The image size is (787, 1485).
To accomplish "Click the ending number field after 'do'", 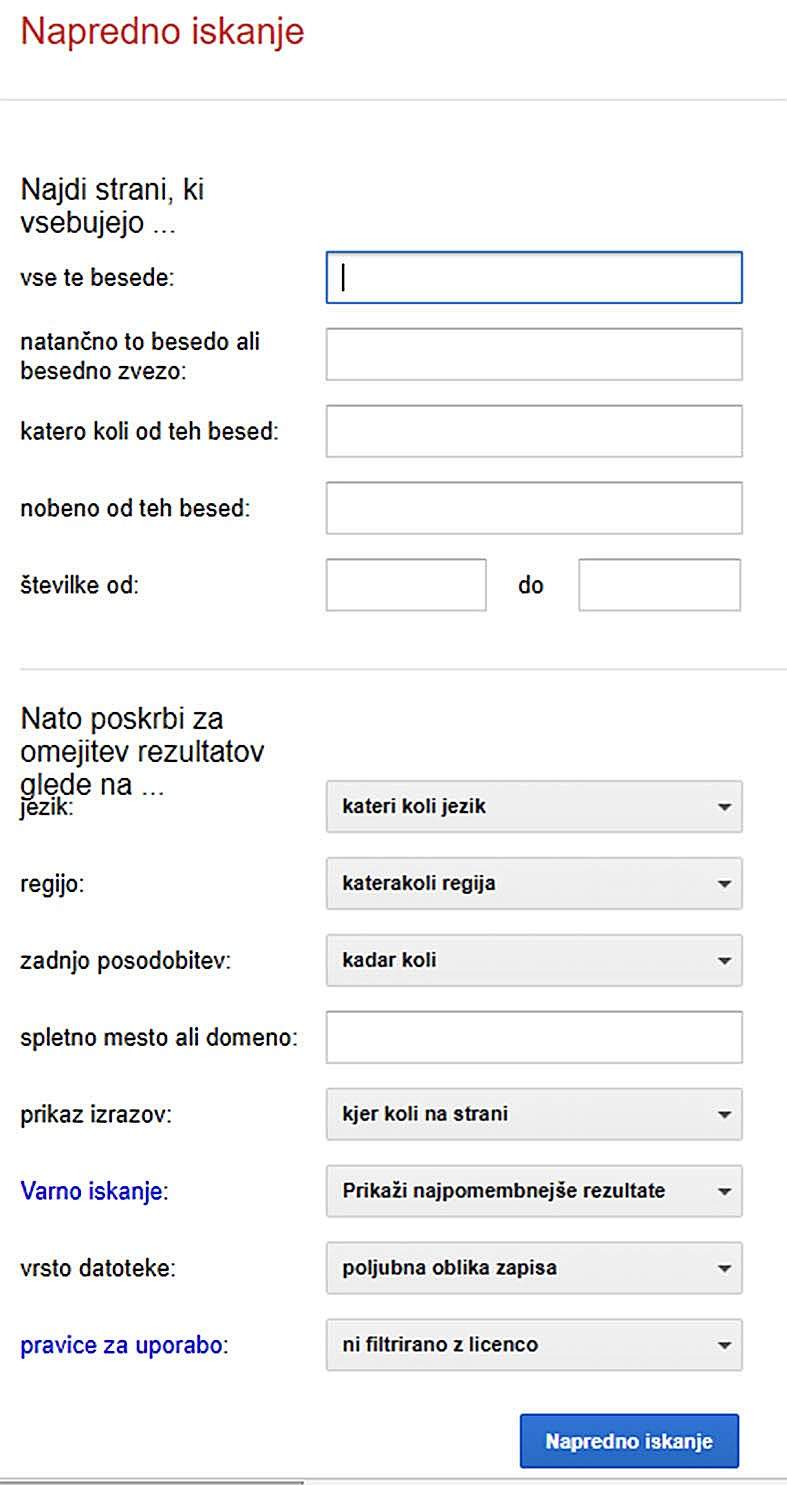I will coord(660,585).
